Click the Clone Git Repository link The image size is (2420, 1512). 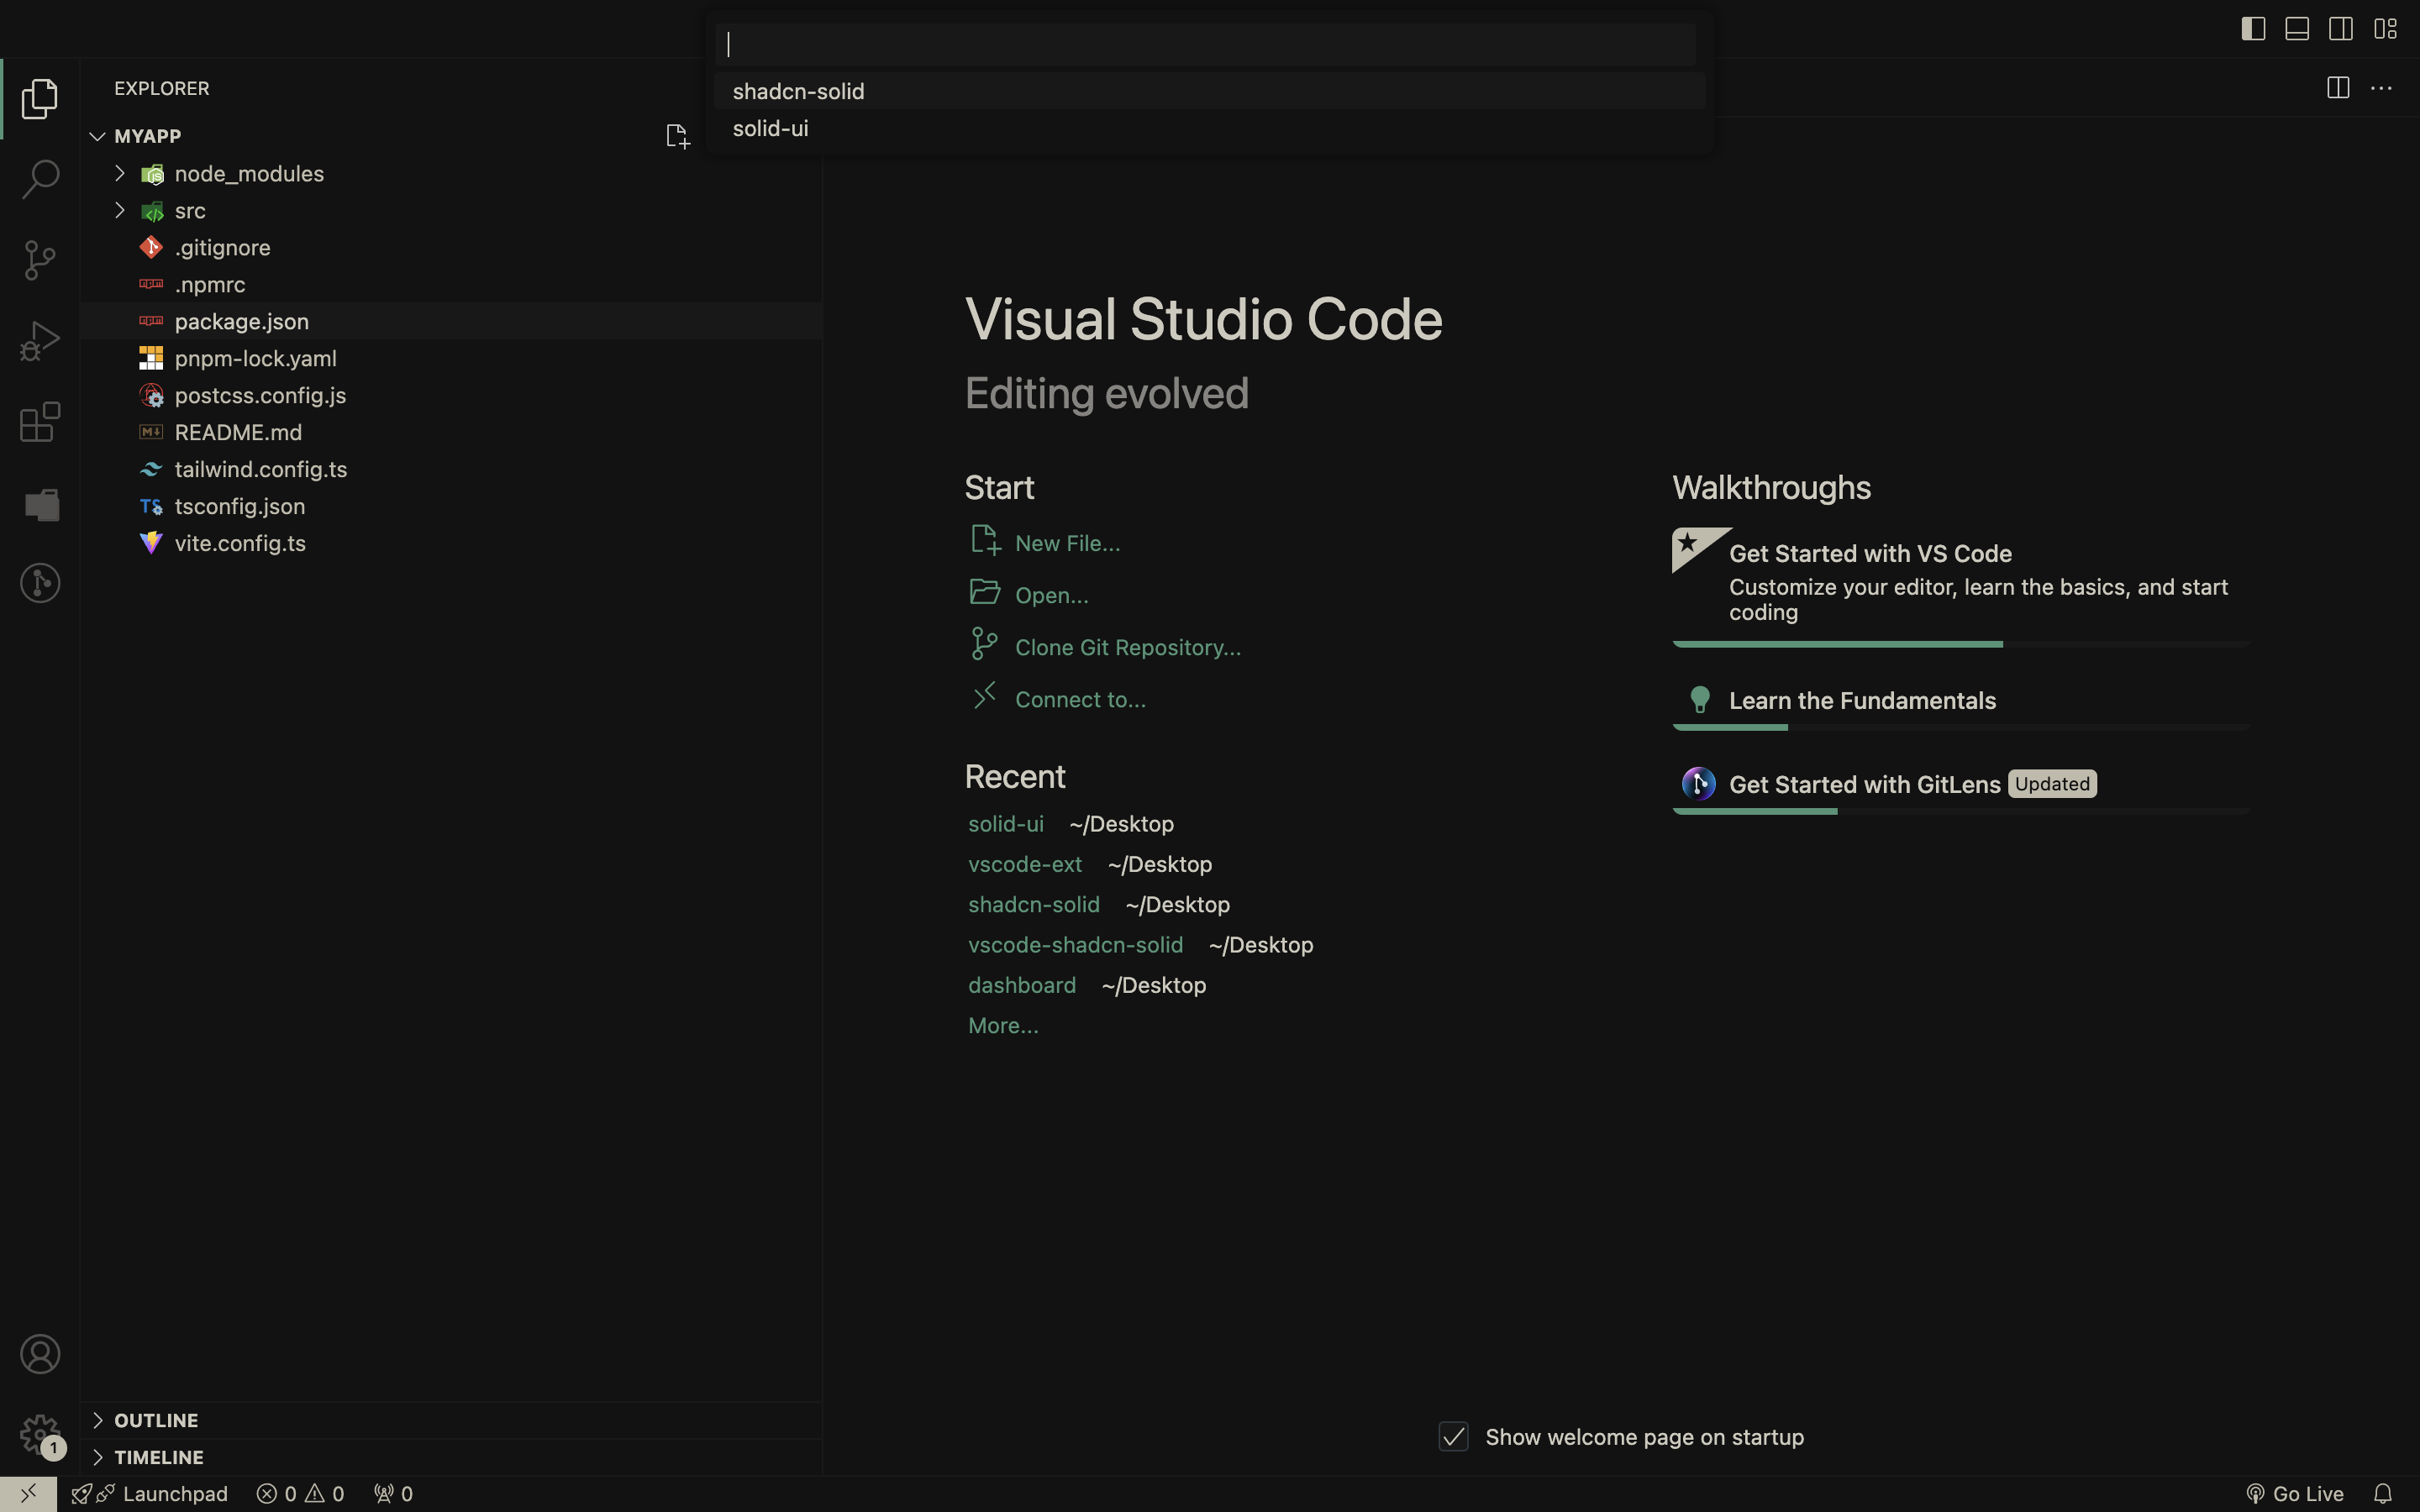(1127, 648)
